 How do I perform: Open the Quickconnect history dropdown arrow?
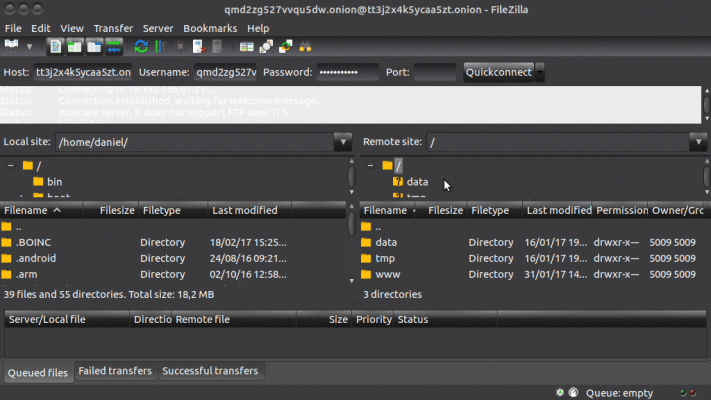coord(540,72)
